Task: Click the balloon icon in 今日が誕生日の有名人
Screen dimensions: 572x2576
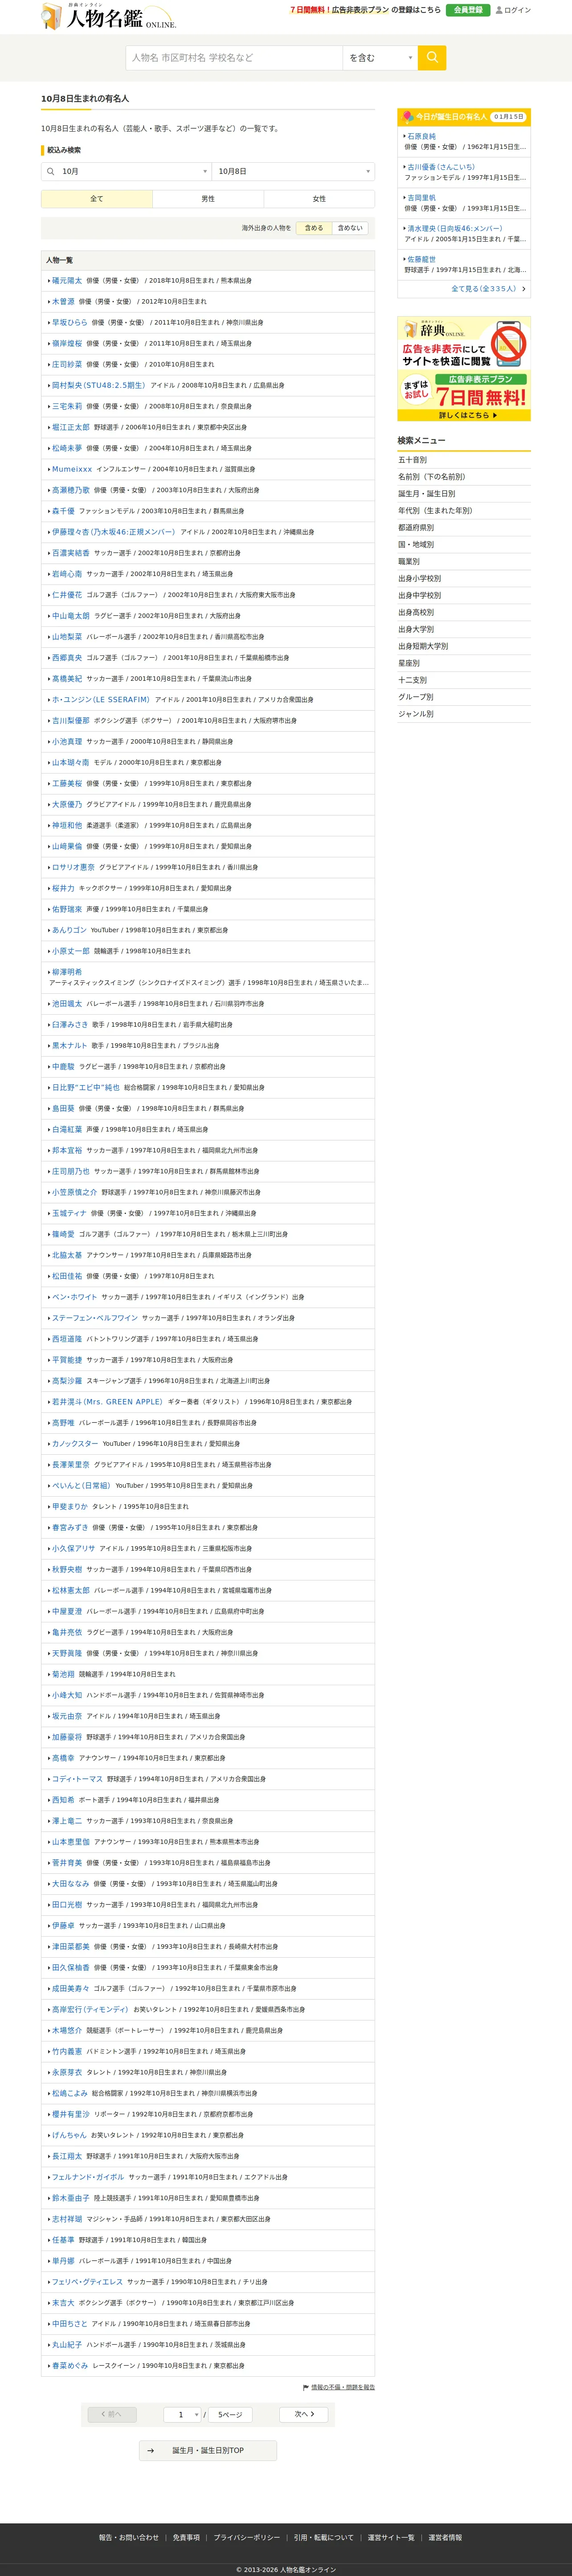Action: (x=407, y=116)
